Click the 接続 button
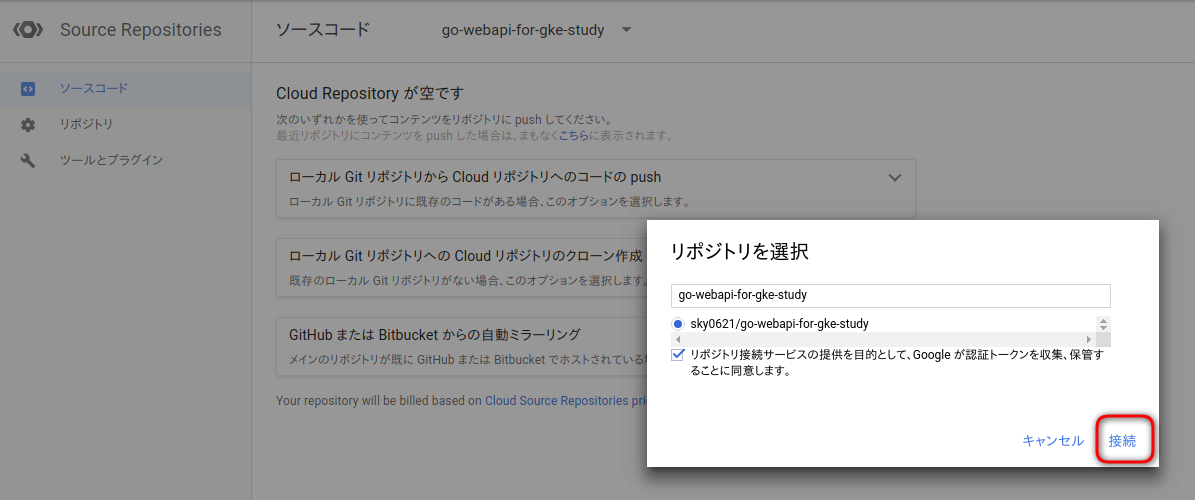The image size is (1195, 500). (x=1123, y=441)
